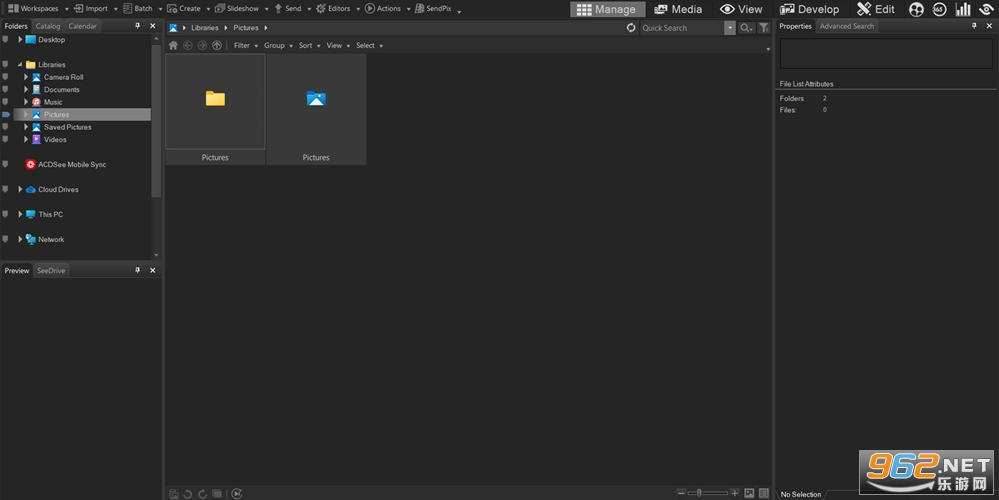The height and width of the screenshot is (500, 999).
Task: Switch to the Calendar tab
Action: (83, 26)
